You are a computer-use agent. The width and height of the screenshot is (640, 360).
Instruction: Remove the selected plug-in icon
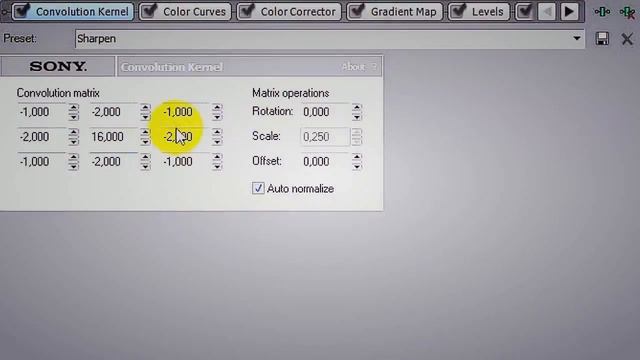click(x=627, y=11)
